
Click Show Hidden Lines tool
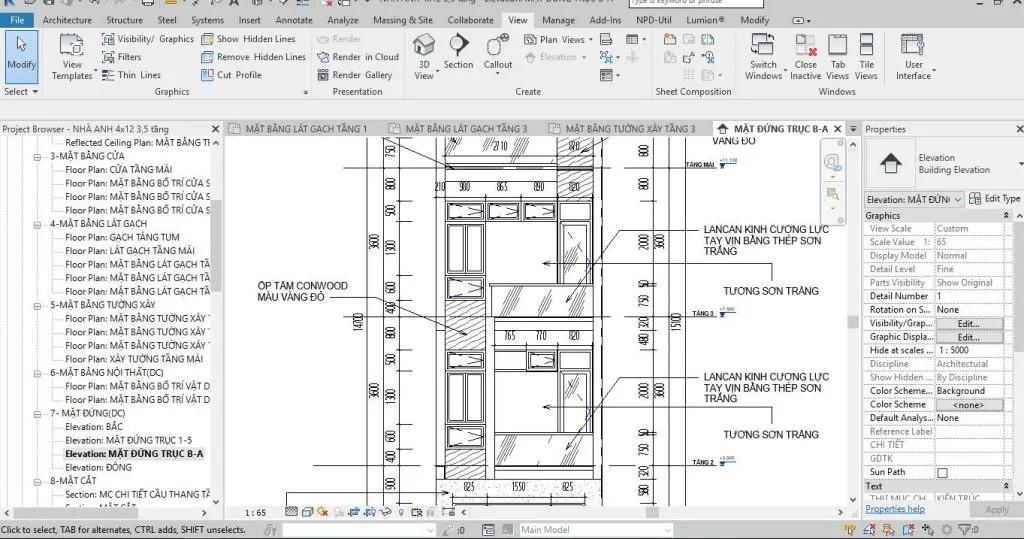coord(249,39)
